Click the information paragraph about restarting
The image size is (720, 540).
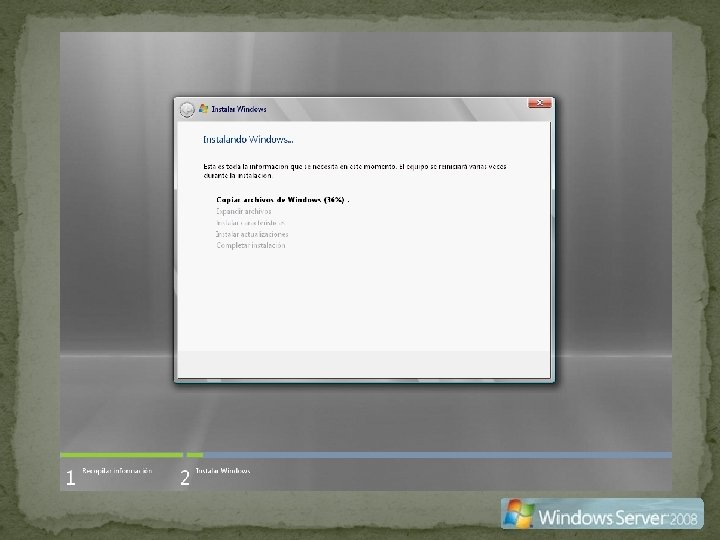pos(354,171)
